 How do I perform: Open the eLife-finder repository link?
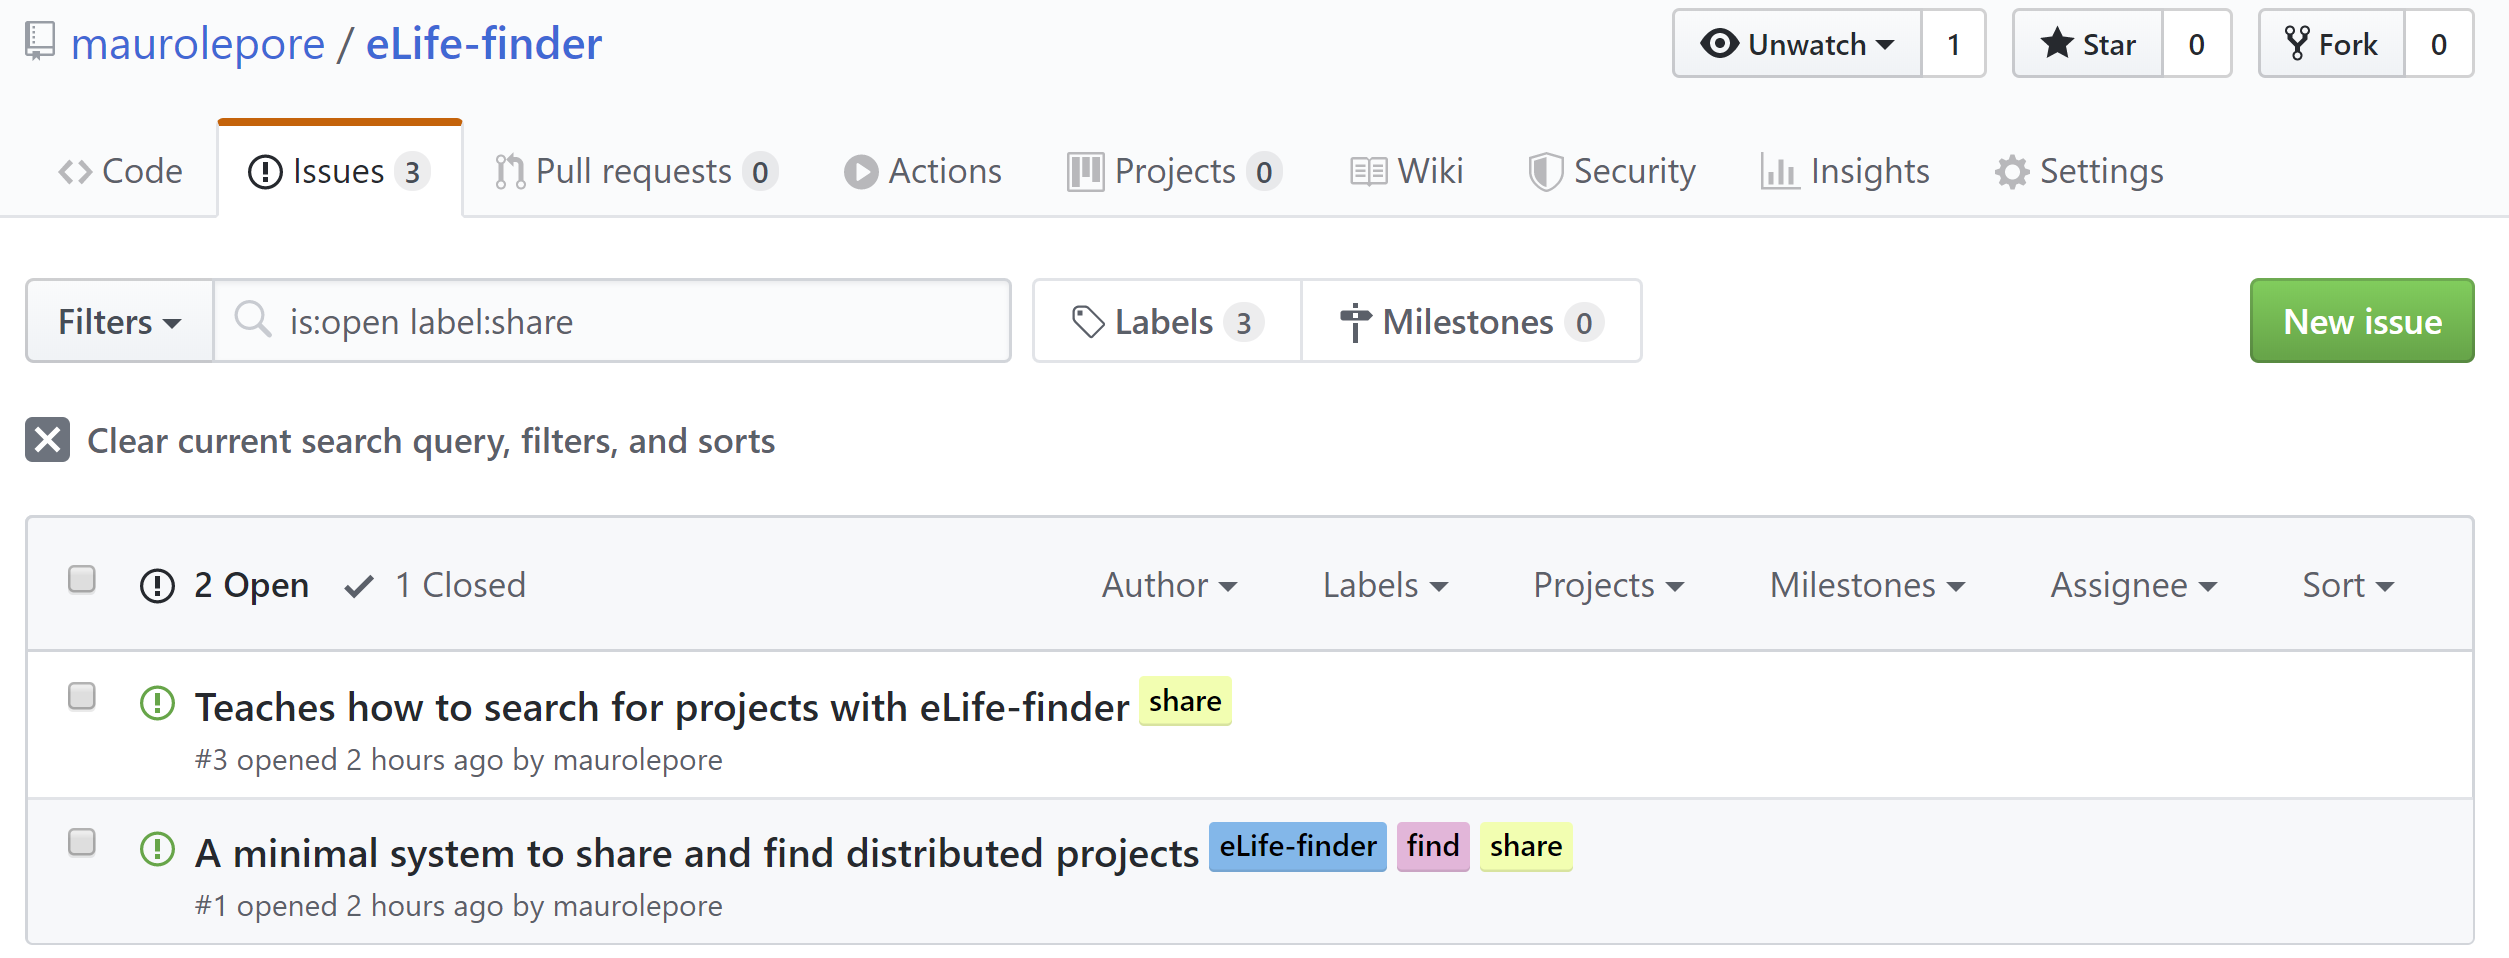tap(484, 44)
